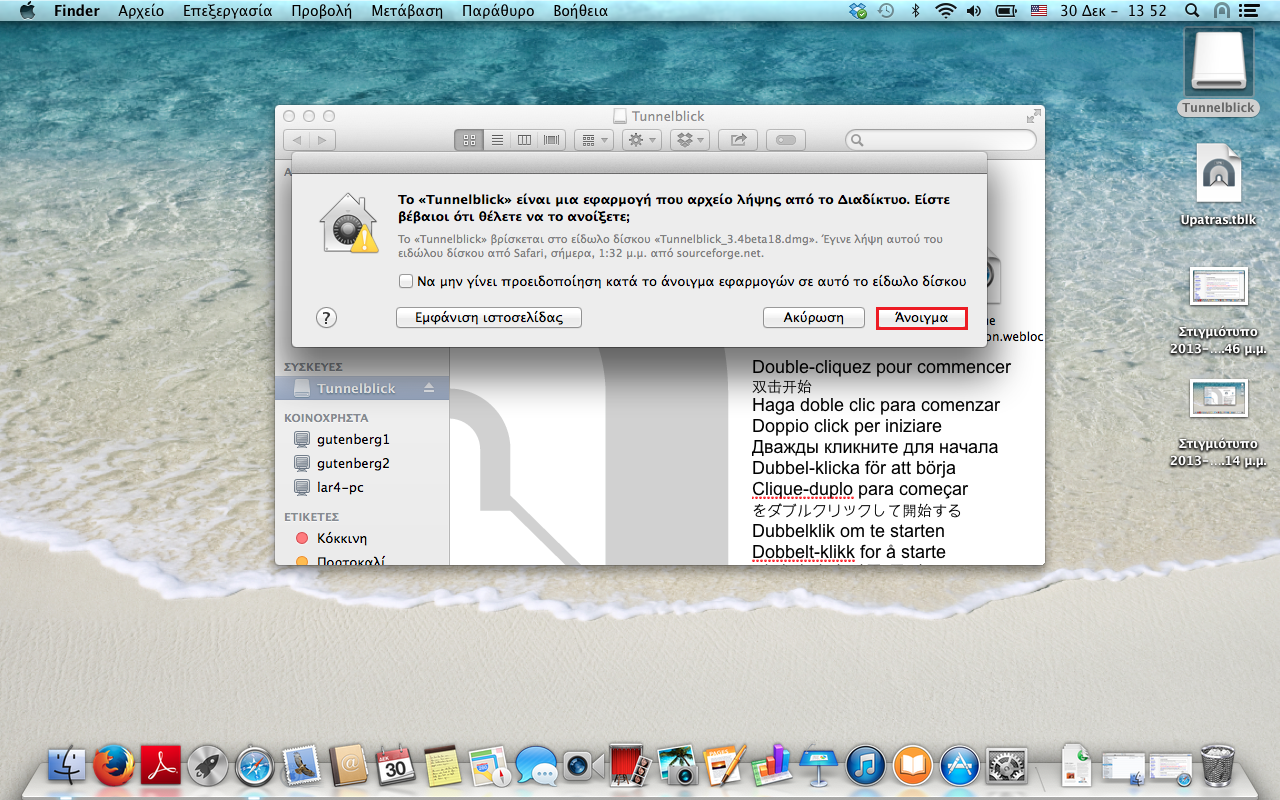Switch Finder to icon view
This screenshot has width=1280, height=800.
coord(468,141)
